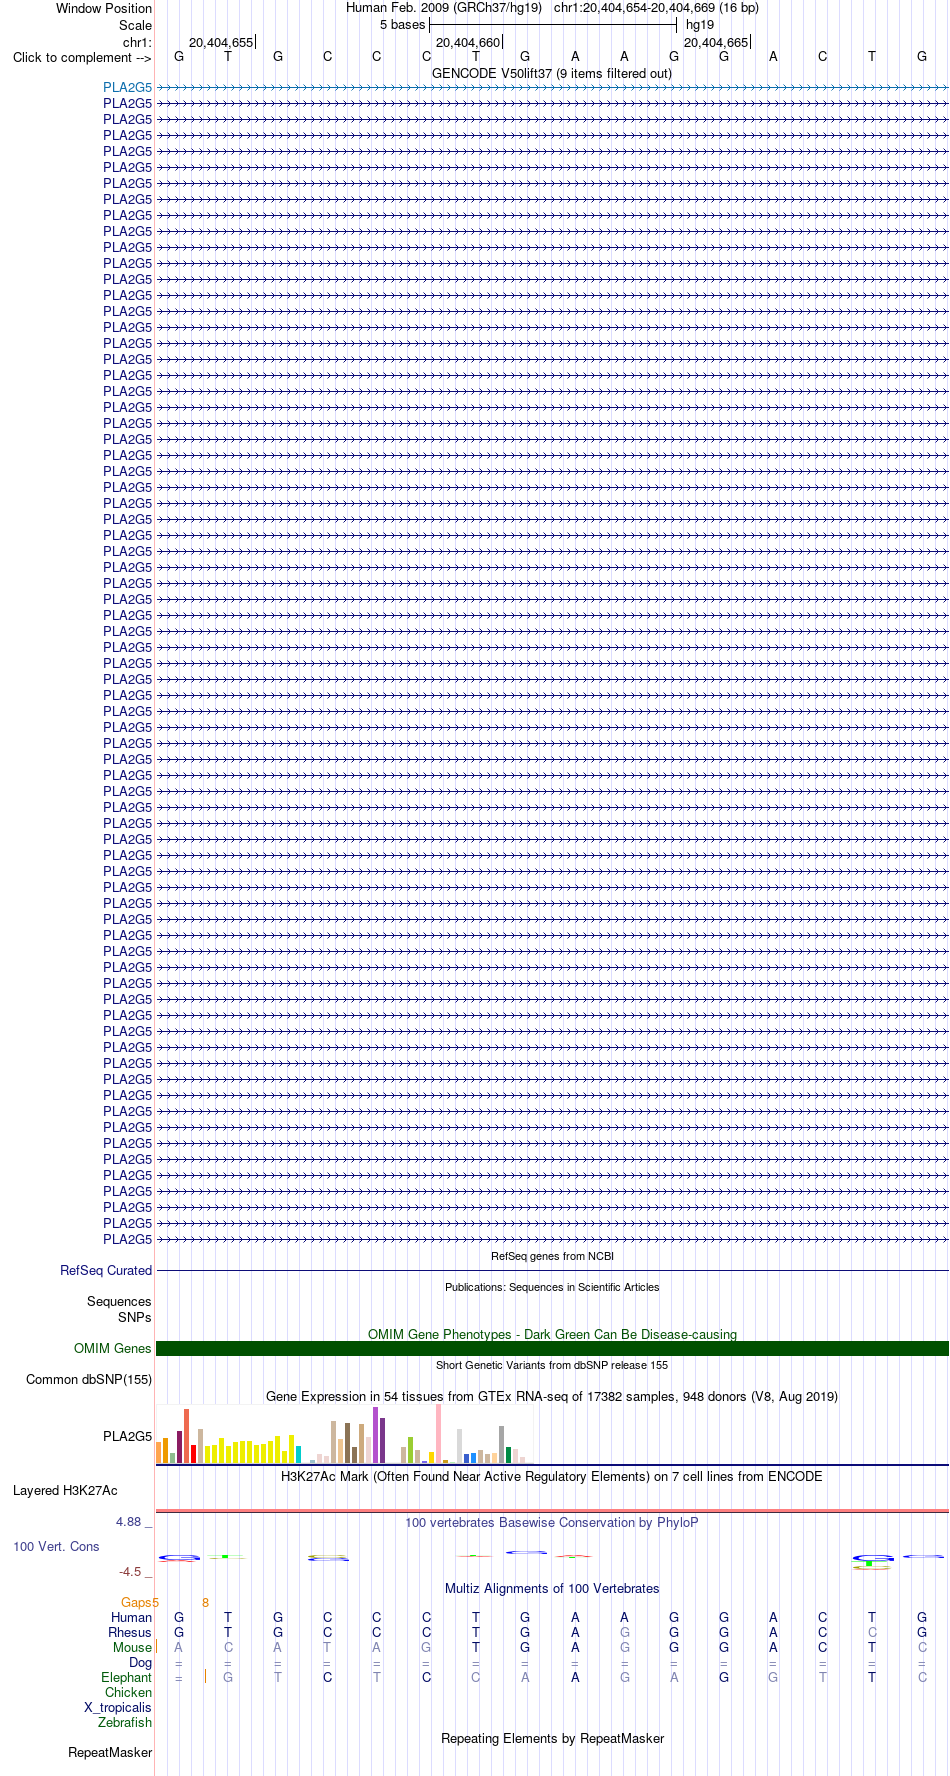
Task: Open 'OMIM Gene Phenotypes' track title
Action: (x=552, y=1334)
